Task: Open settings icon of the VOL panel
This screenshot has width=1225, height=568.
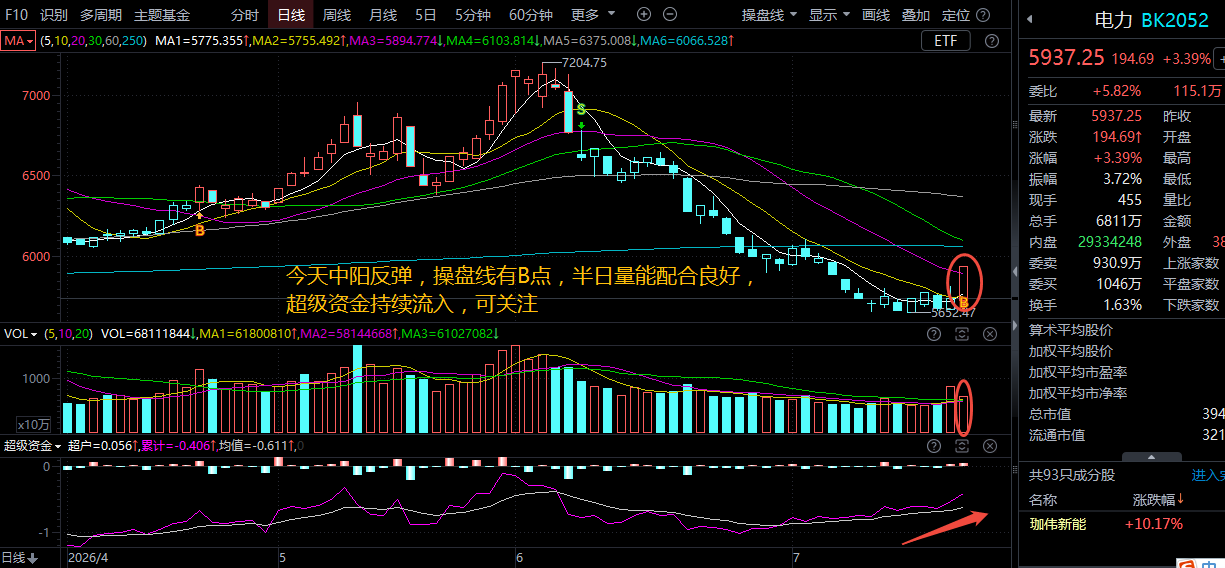Action: click(x=962, y=334)
